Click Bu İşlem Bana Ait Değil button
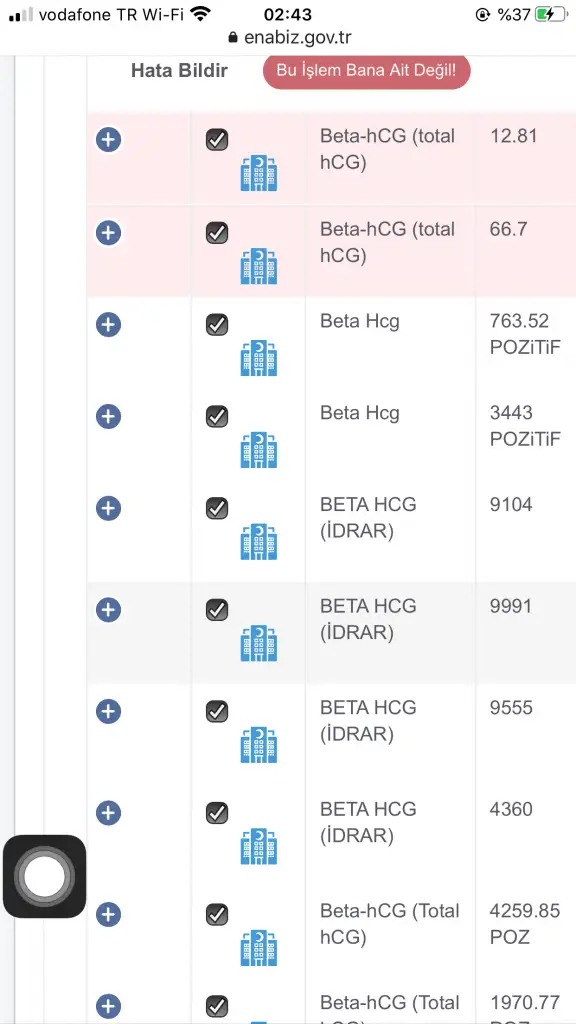576x1024 pixels. coord(366,71)
